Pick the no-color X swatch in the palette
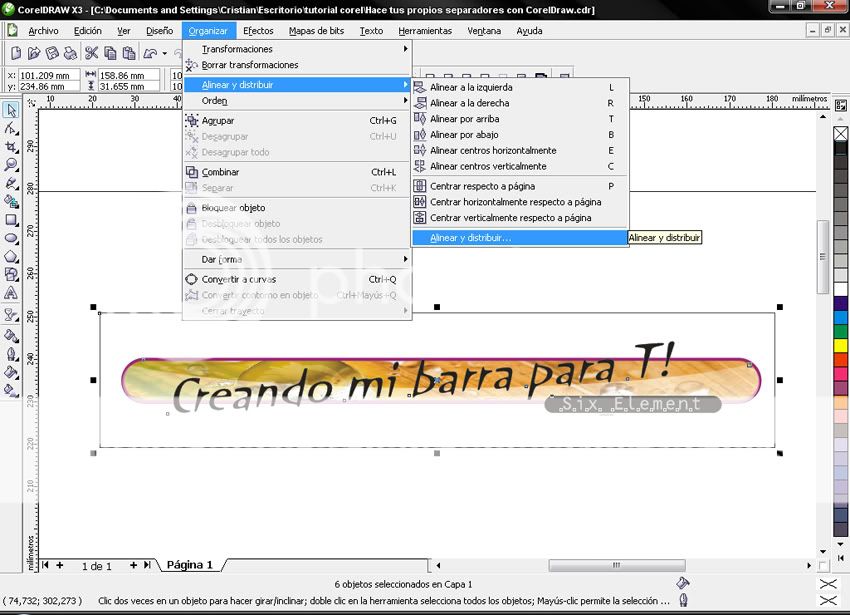The width and height of the screenshot is (850, 615). pyautogui.click(x=841, y=133)
